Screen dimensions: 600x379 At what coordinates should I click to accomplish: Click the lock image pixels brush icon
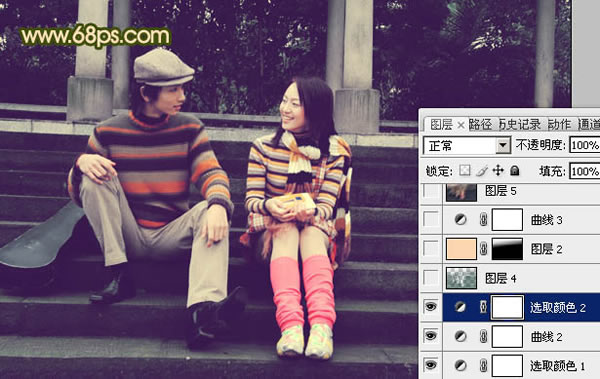[482, 170]
